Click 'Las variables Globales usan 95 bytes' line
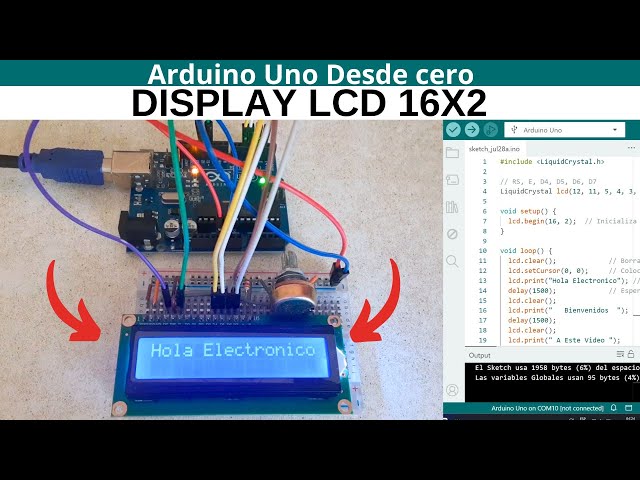The height and width of the screenshot is (480, 640). 557,378
